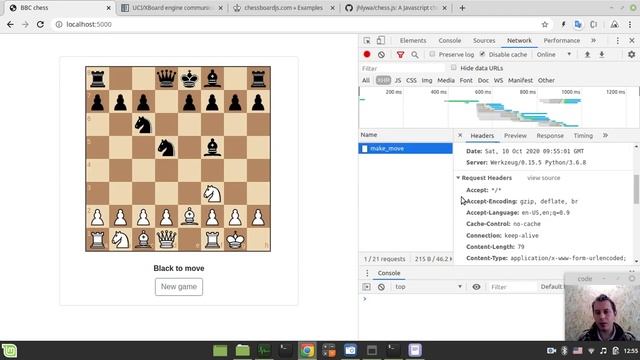Open screenshot camera app in taskbar
Viewport: 640px width, 360px height.
click(x=350, y=350)
